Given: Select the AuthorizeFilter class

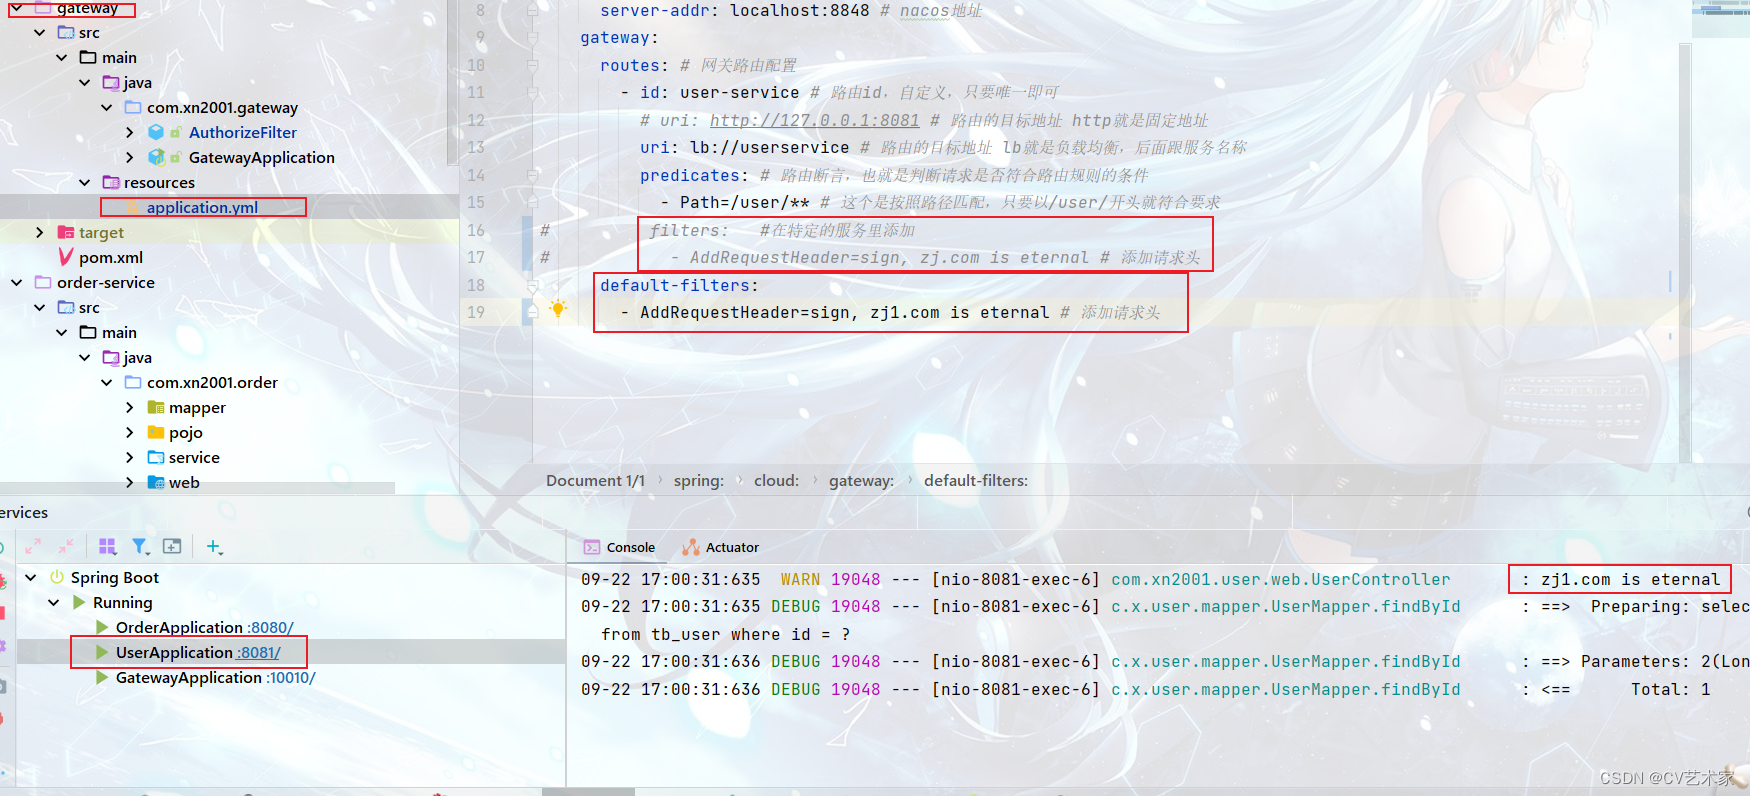Looking at the screenshot, I should (x=243, y=132).
